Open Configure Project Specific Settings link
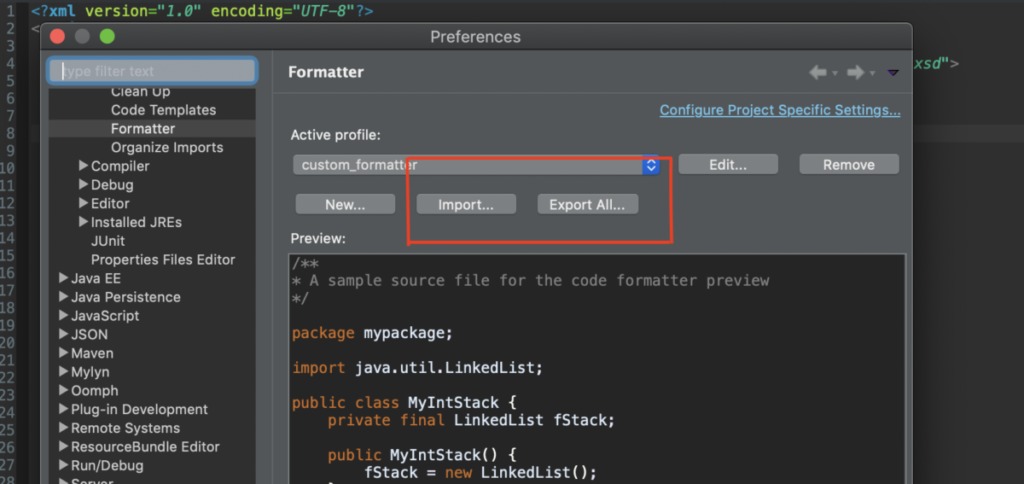This screenshot has width=1024, height=484. [x=780, y=110]
